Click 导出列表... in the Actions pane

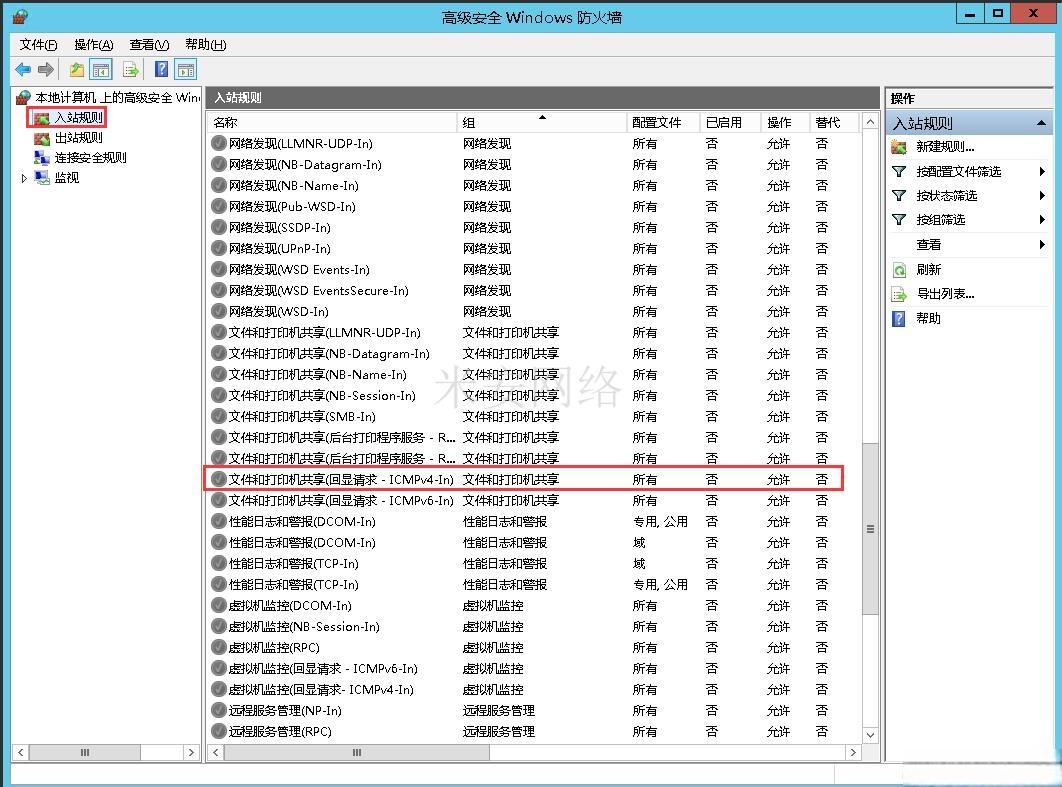pos(945,294)
